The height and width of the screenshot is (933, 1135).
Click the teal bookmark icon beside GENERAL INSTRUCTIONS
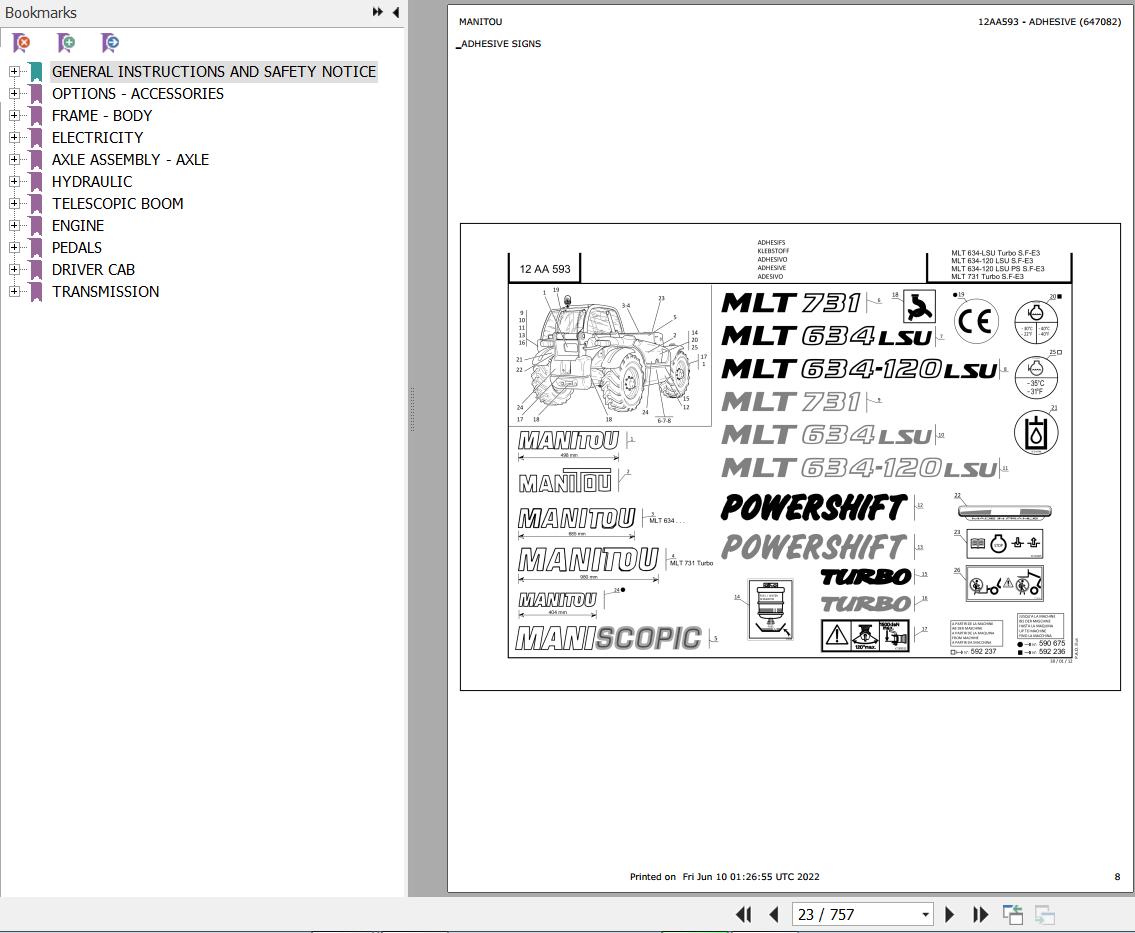coord(36,72)
